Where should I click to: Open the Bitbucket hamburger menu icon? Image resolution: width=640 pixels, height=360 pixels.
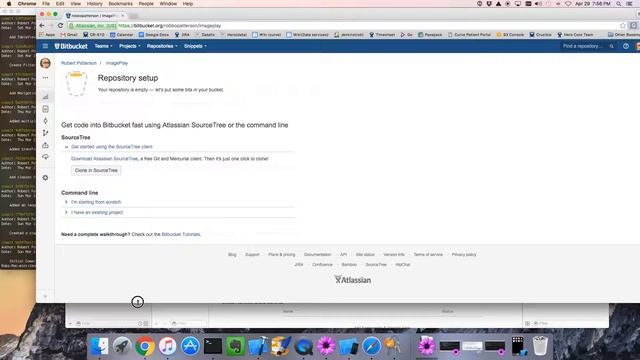(x=45, y=46)
